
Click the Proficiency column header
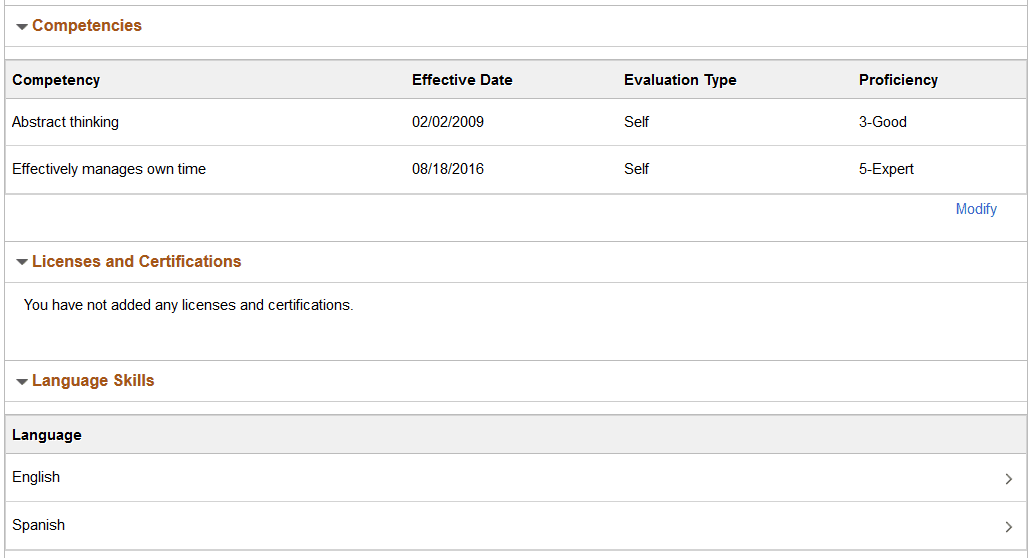pyautogui.click(x=898, y=80)
